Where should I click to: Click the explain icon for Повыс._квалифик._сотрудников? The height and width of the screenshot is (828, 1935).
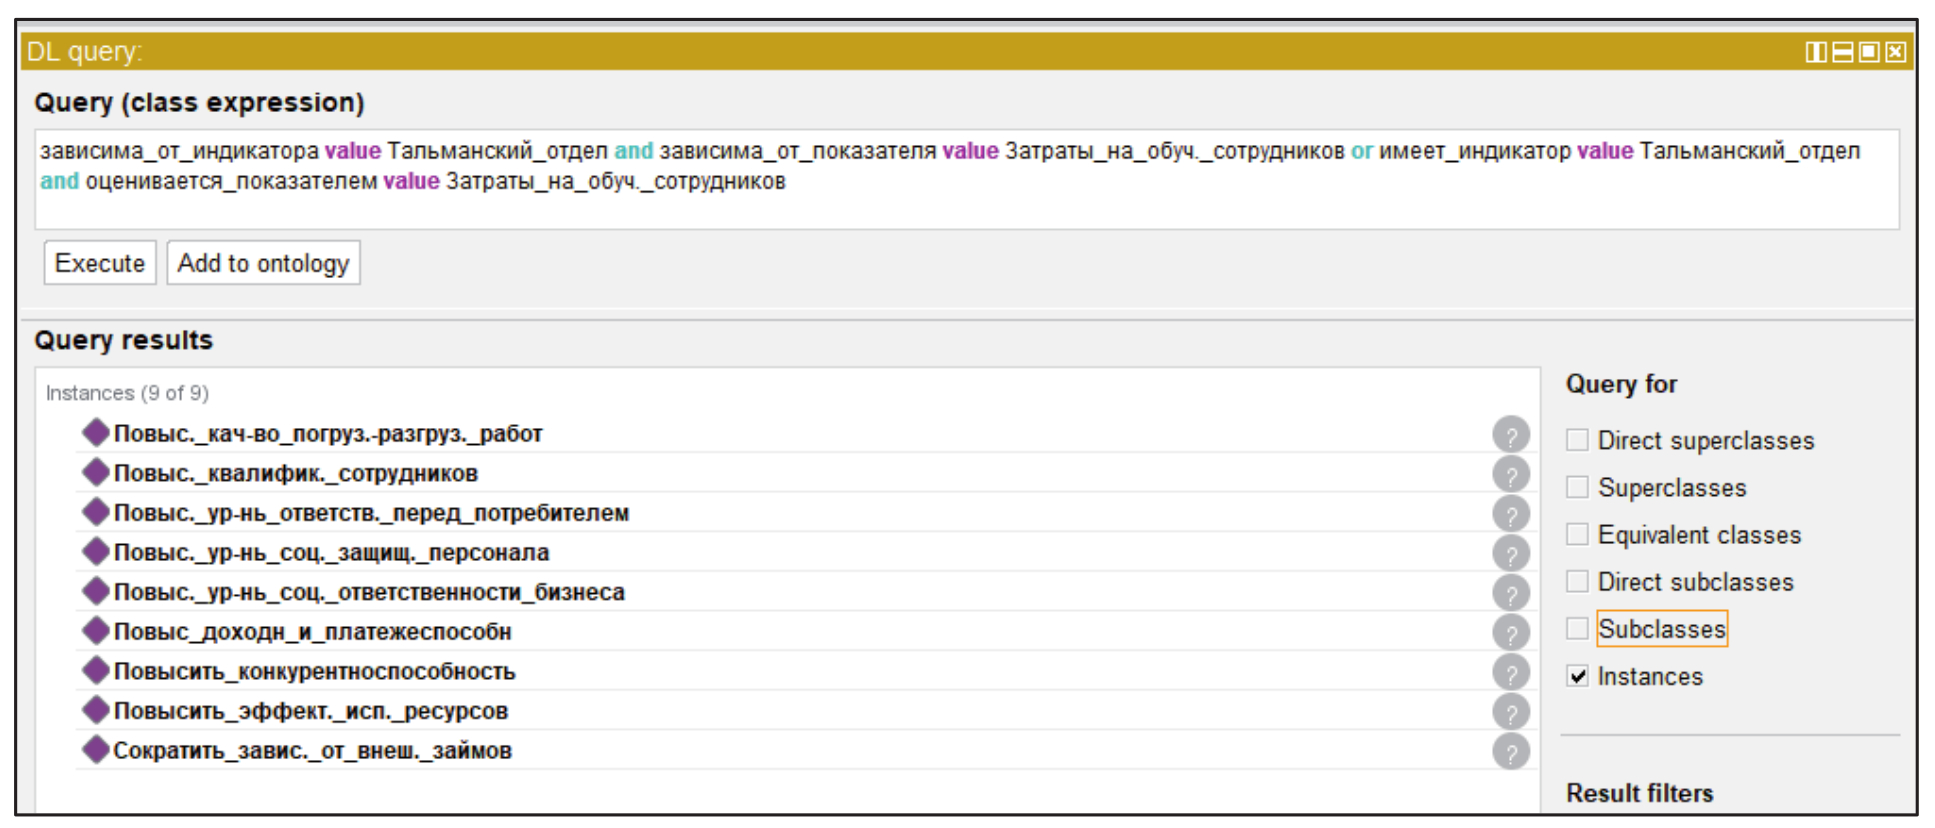(x=1510, y=474)
